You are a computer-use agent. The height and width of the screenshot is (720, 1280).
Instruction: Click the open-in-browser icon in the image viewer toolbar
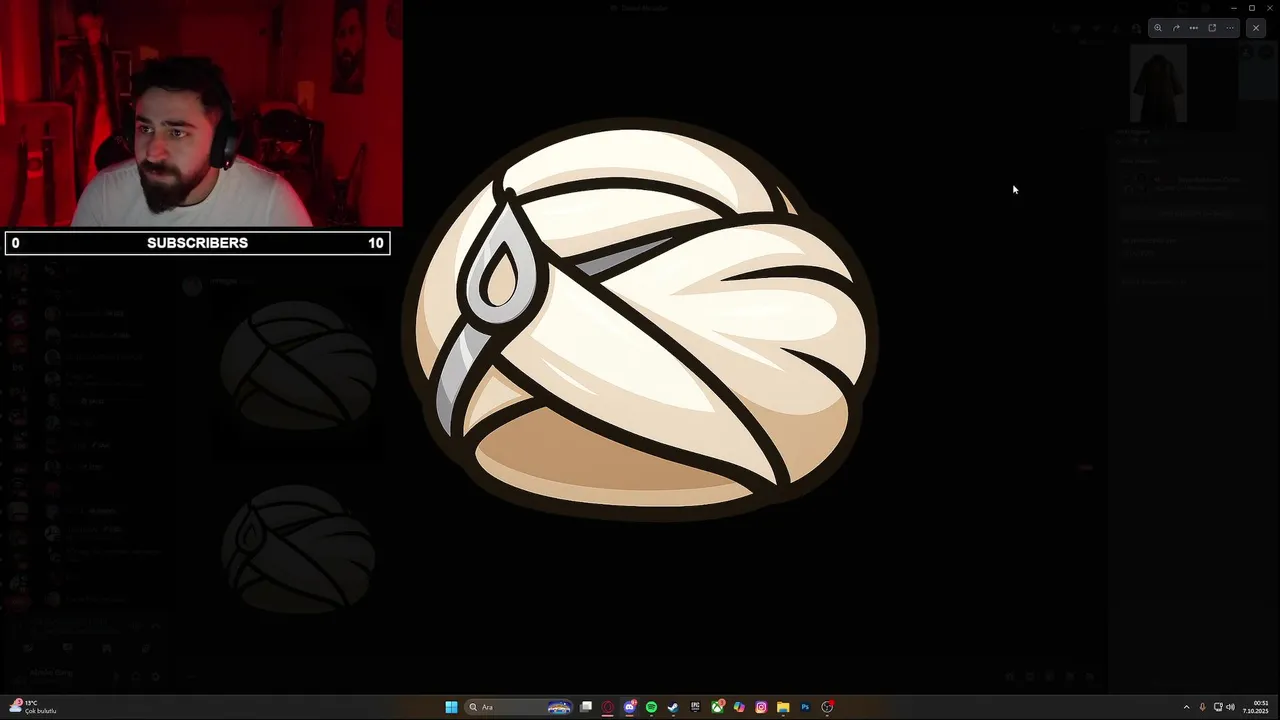click(1212, 28)
